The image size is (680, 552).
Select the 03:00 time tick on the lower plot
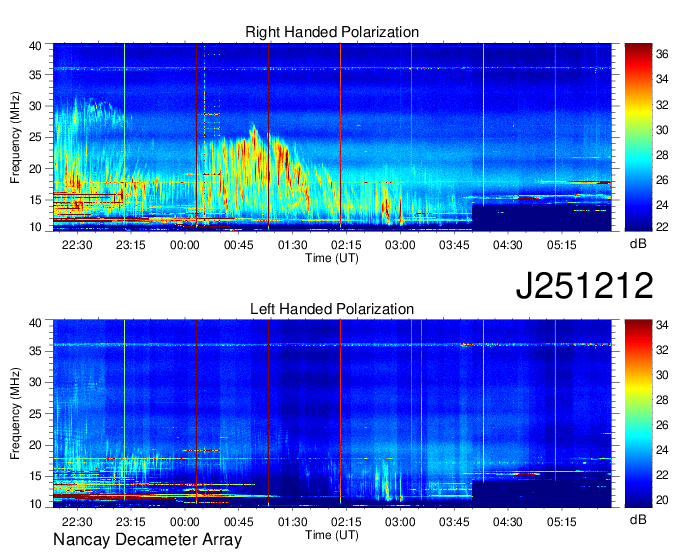pyautogui.click(x=400, y=521)
